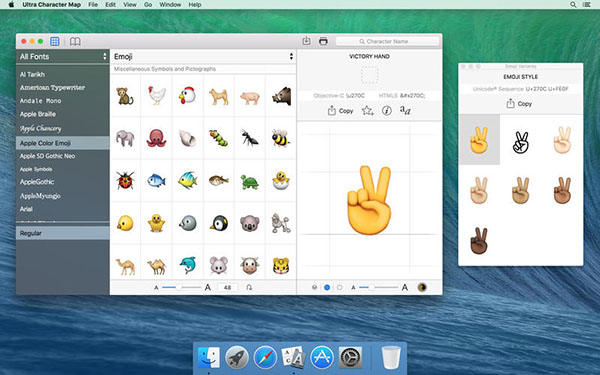
Task: Open the Edit menu
Action: click(x=111, y=5)
